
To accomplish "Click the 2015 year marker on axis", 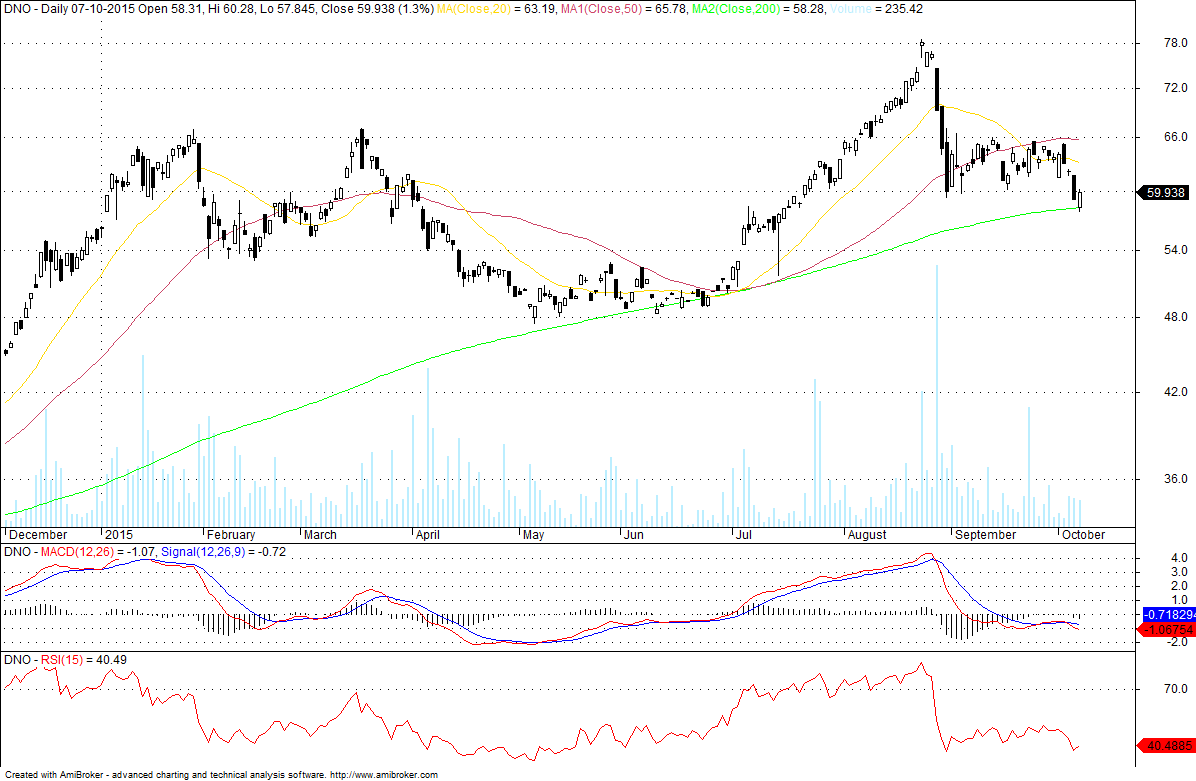I will [119, 535].
